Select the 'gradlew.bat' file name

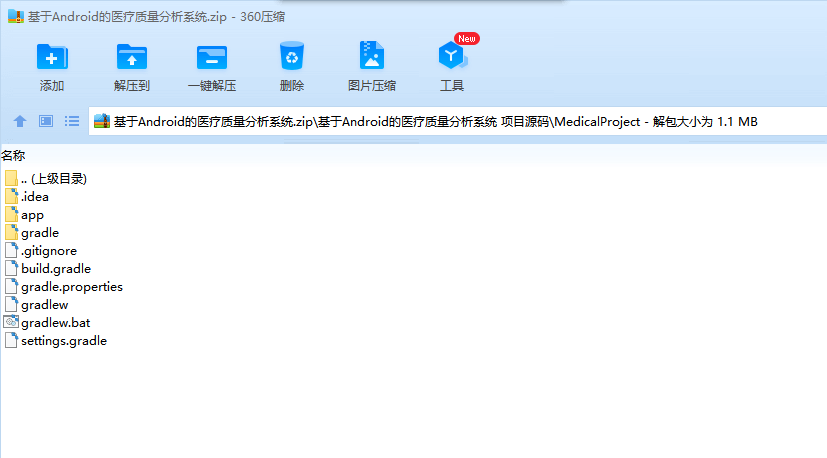(55, 322)
